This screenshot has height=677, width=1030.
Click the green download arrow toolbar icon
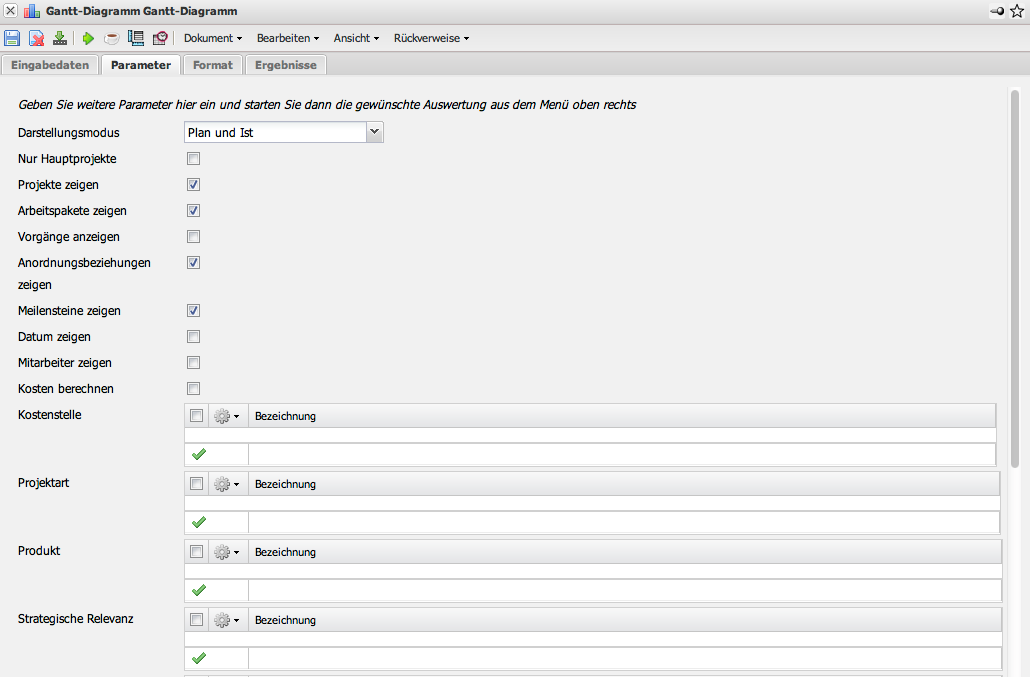coord(60,38)
